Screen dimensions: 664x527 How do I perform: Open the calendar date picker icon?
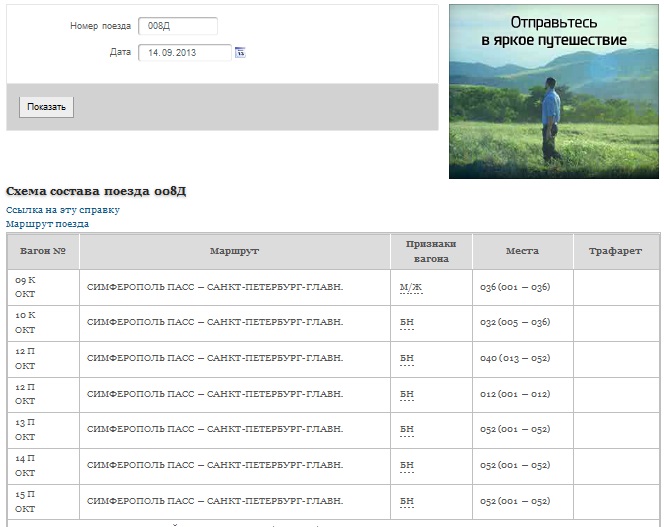(x=240, y=52)
